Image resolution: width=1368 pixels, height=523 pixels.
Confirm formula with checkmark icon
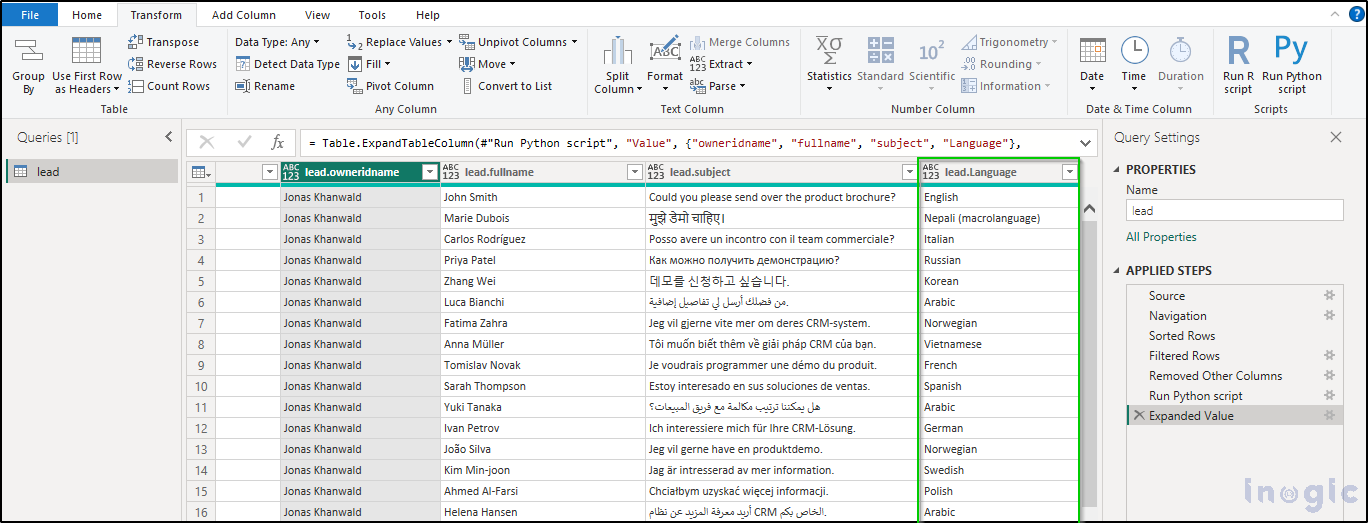tap(243, 143)
